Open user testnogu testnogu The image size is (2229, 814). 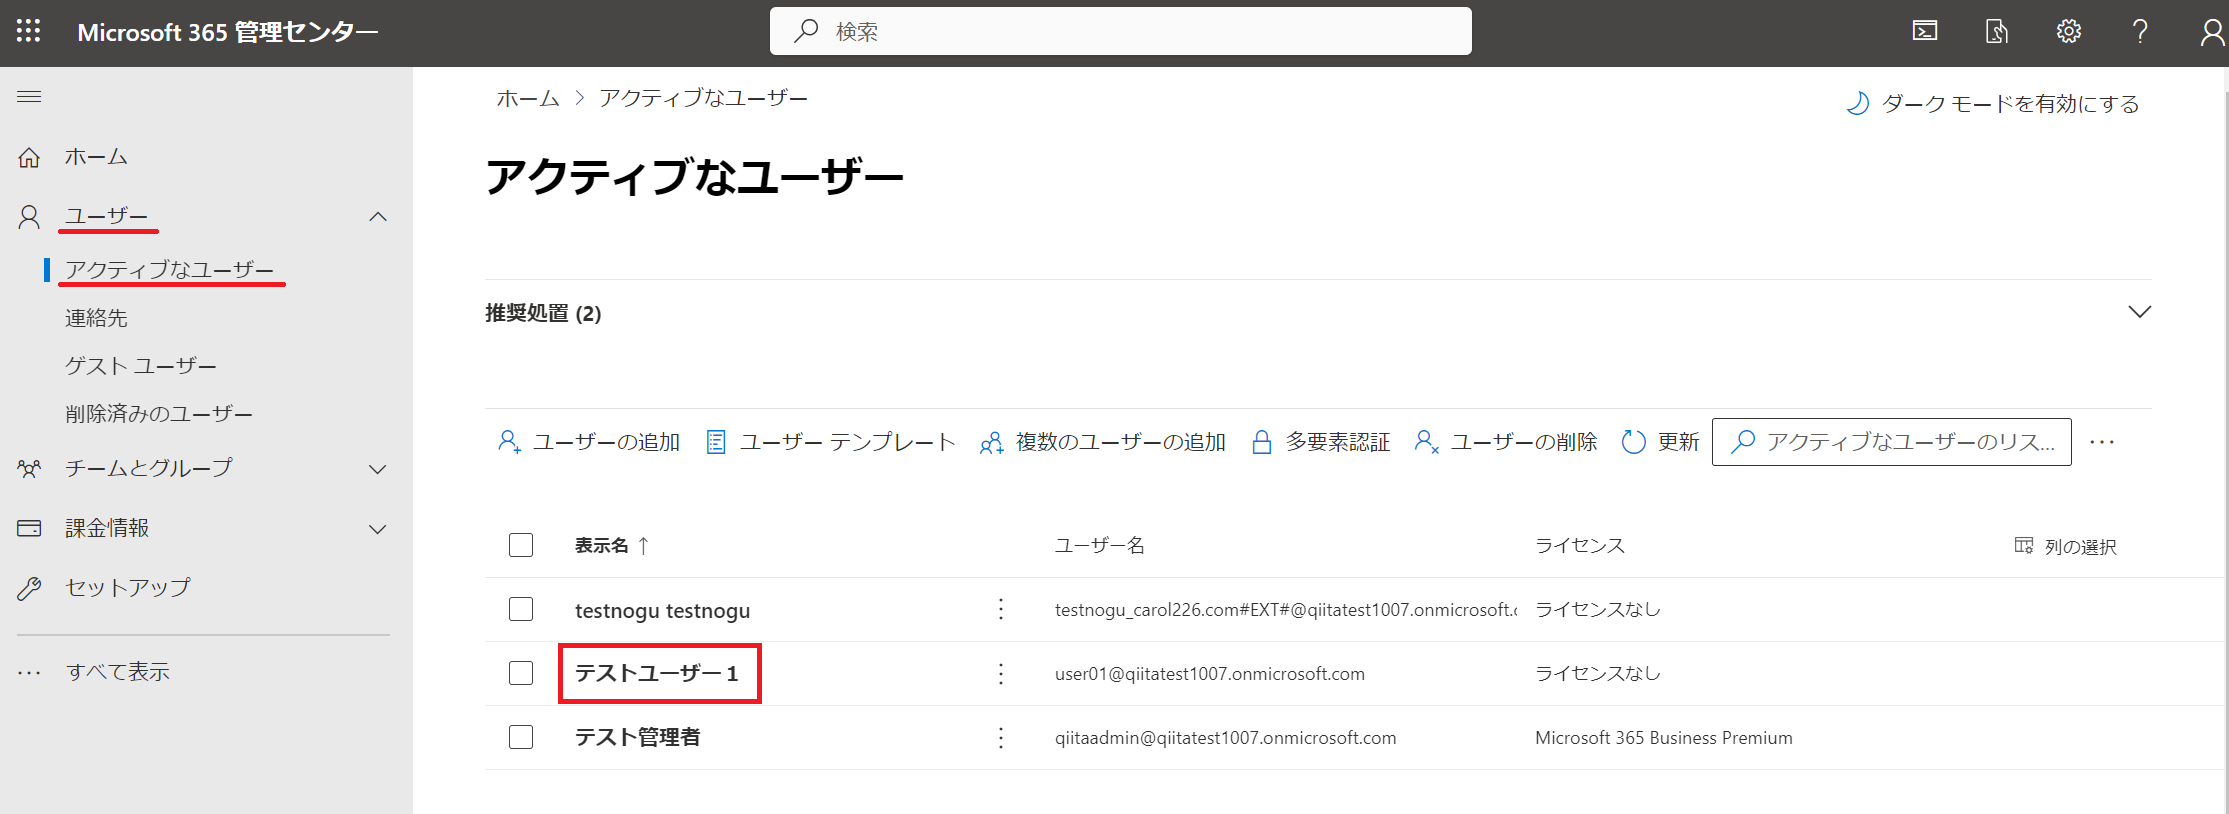[x=662, y=610]
